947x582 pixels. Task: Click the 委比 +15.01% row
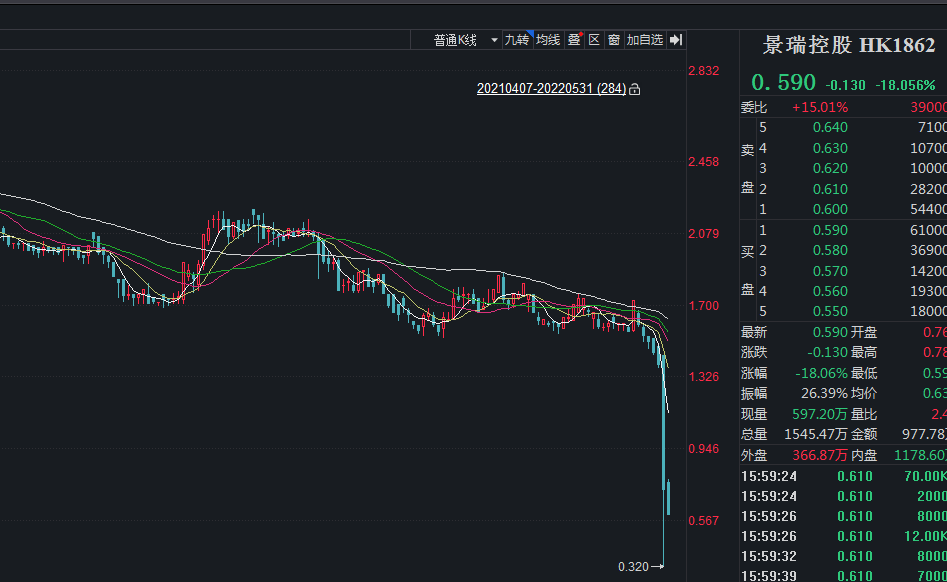[x=820, y=107]
